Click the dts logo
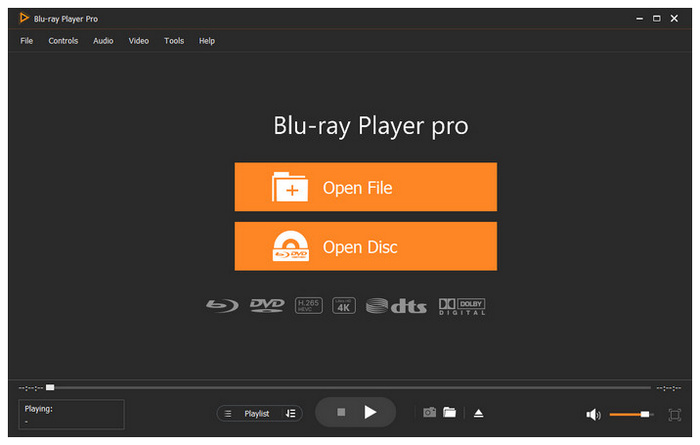This screenshot has width=700, height=445. (396, 306)
